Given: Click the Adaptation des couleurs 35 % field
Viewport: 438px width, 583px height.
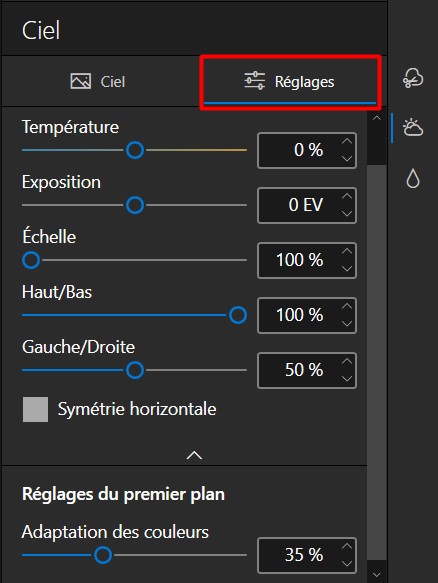Looking at the screenshot, I should click(307, 555).
